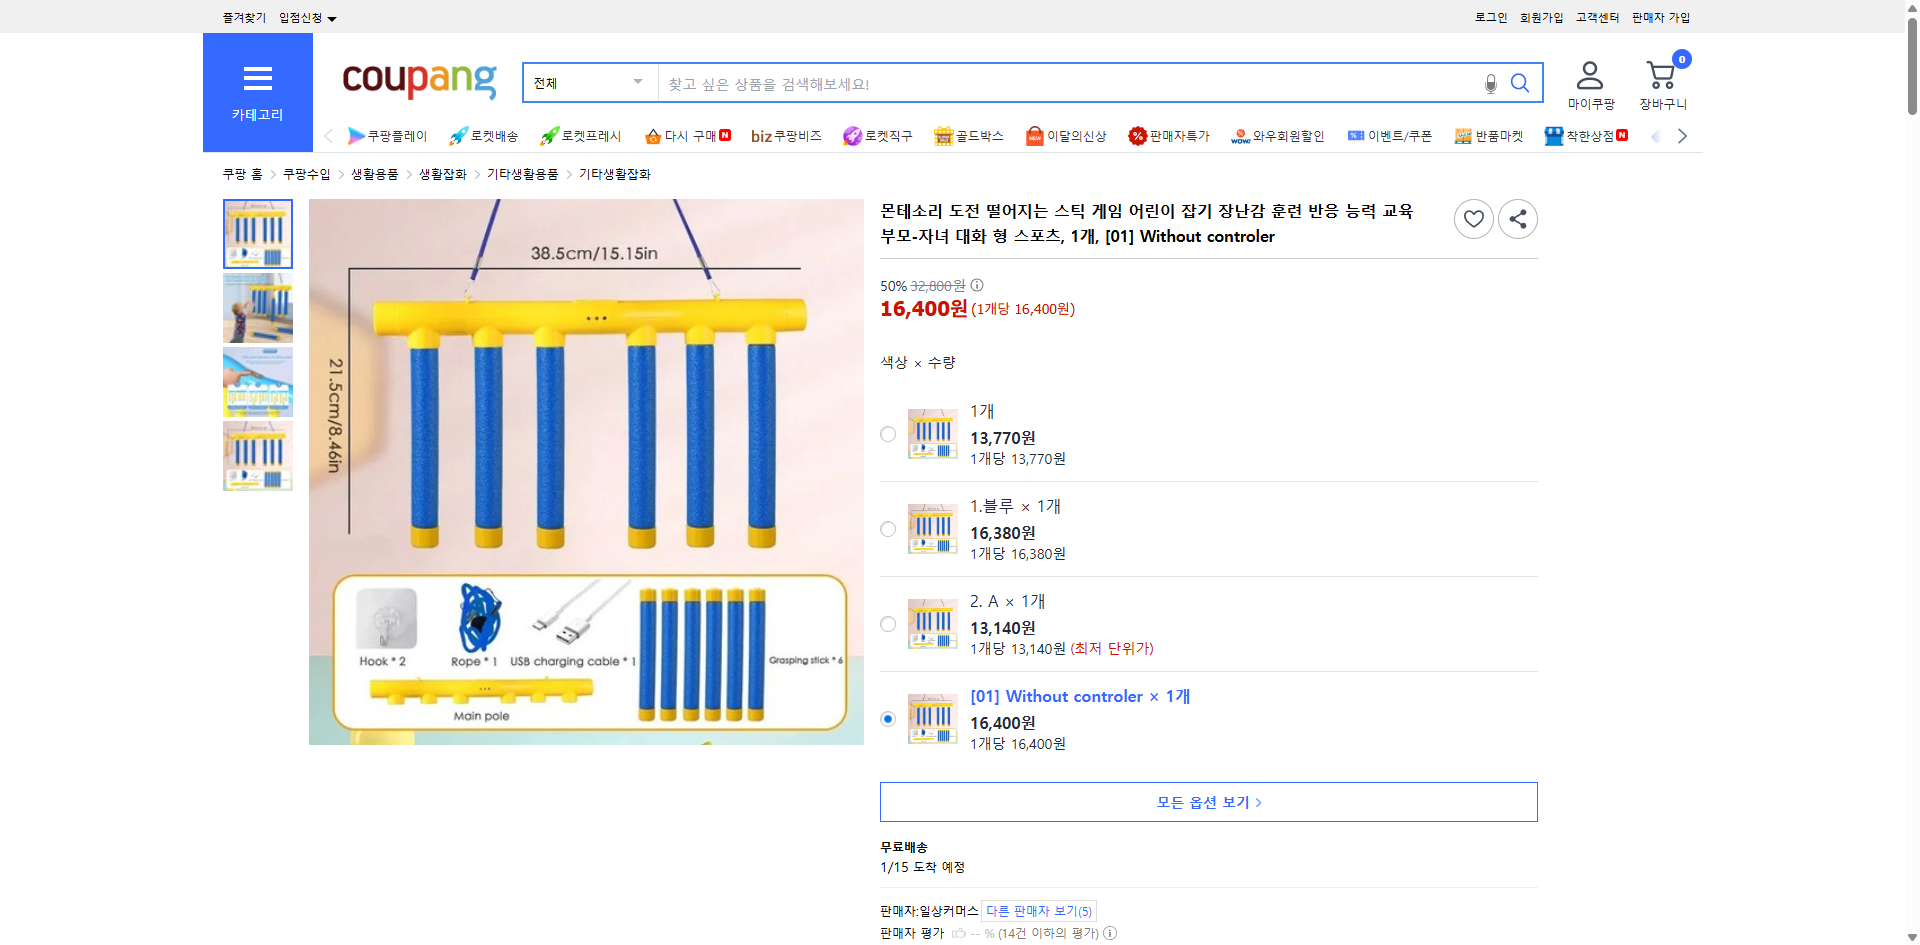Image resolution: width=1920 pixels, height=945 pixels.
Task: Click the right arrow to see more menus
Action: pyautogui.click(x=1682, y=135)
